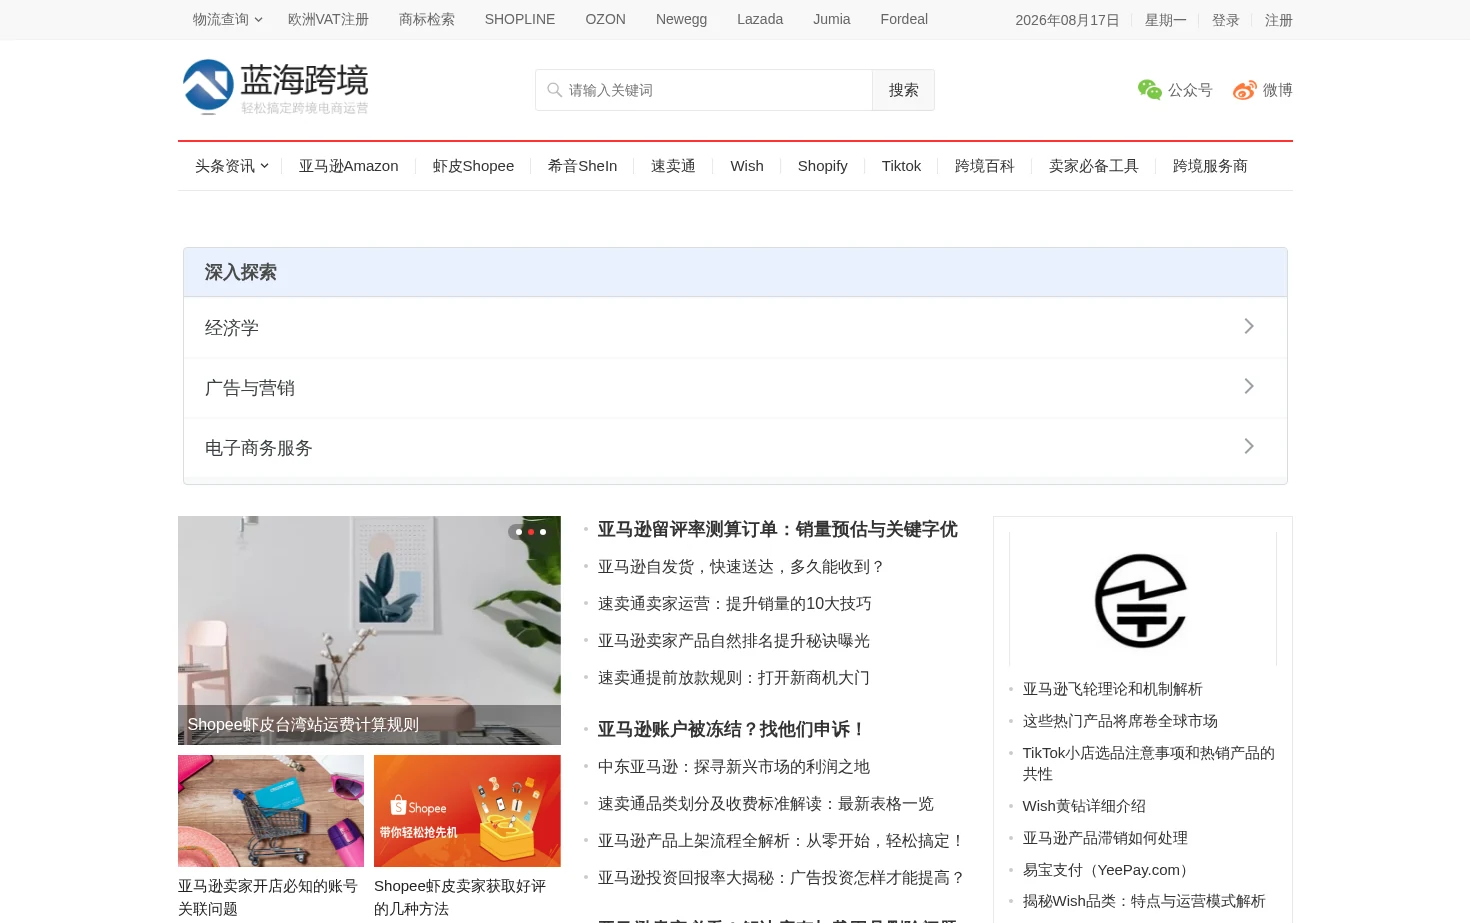Open 亚马逊卖家产品自然排名提升秘诀曝光

click(733, 641)
